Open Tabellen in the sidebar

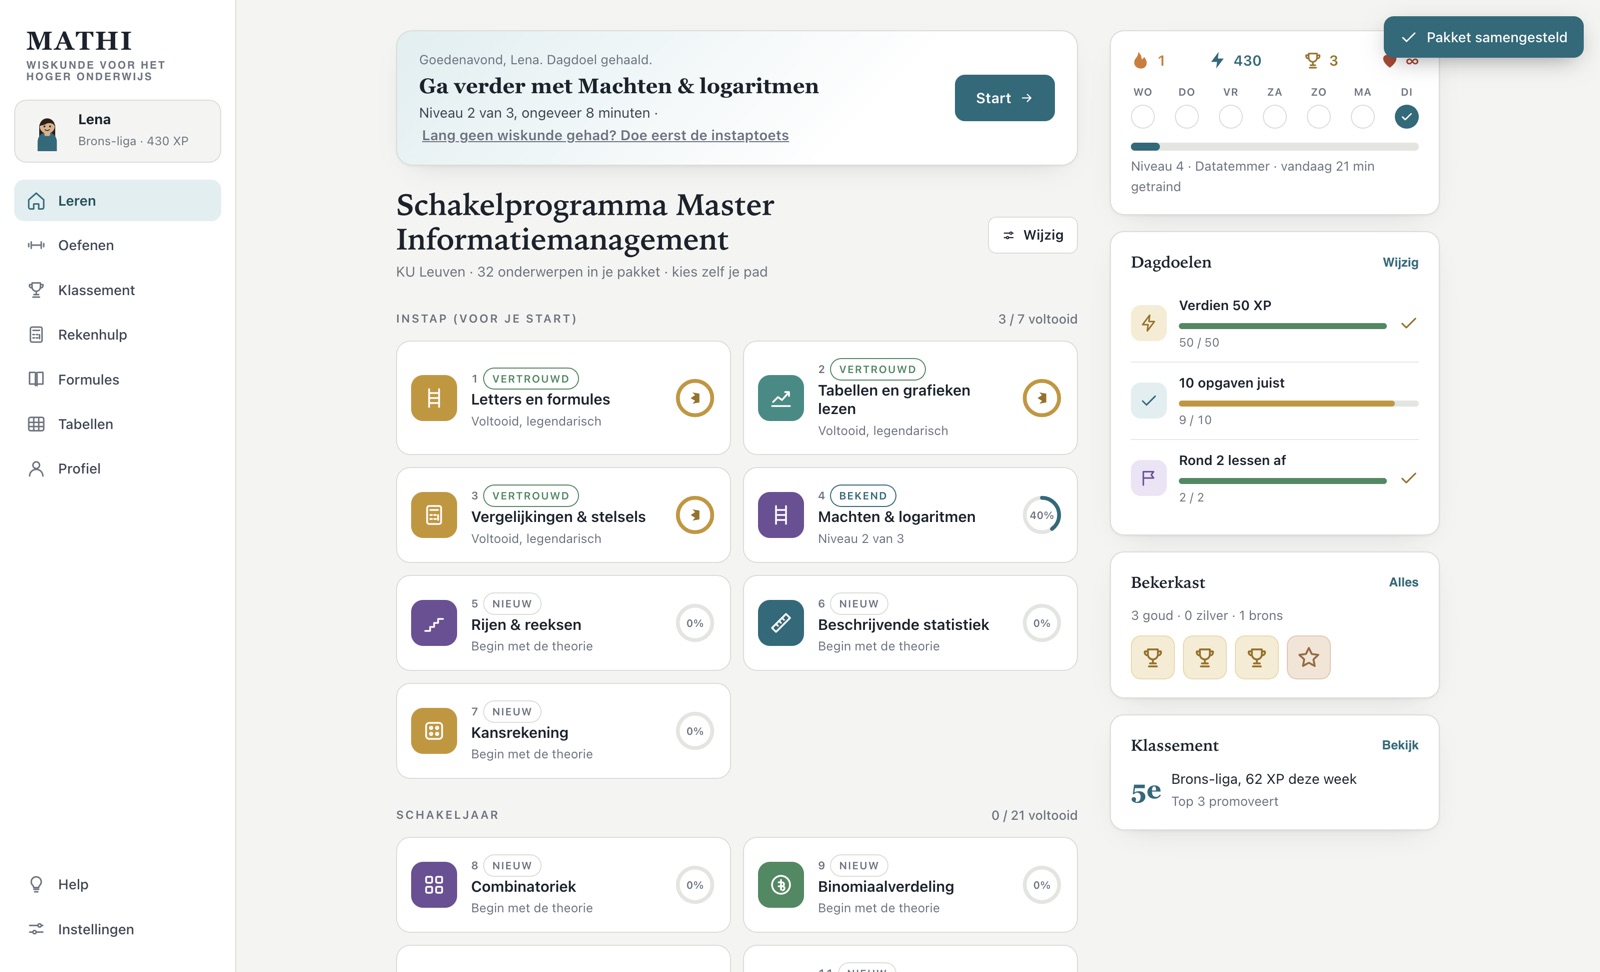118,424
